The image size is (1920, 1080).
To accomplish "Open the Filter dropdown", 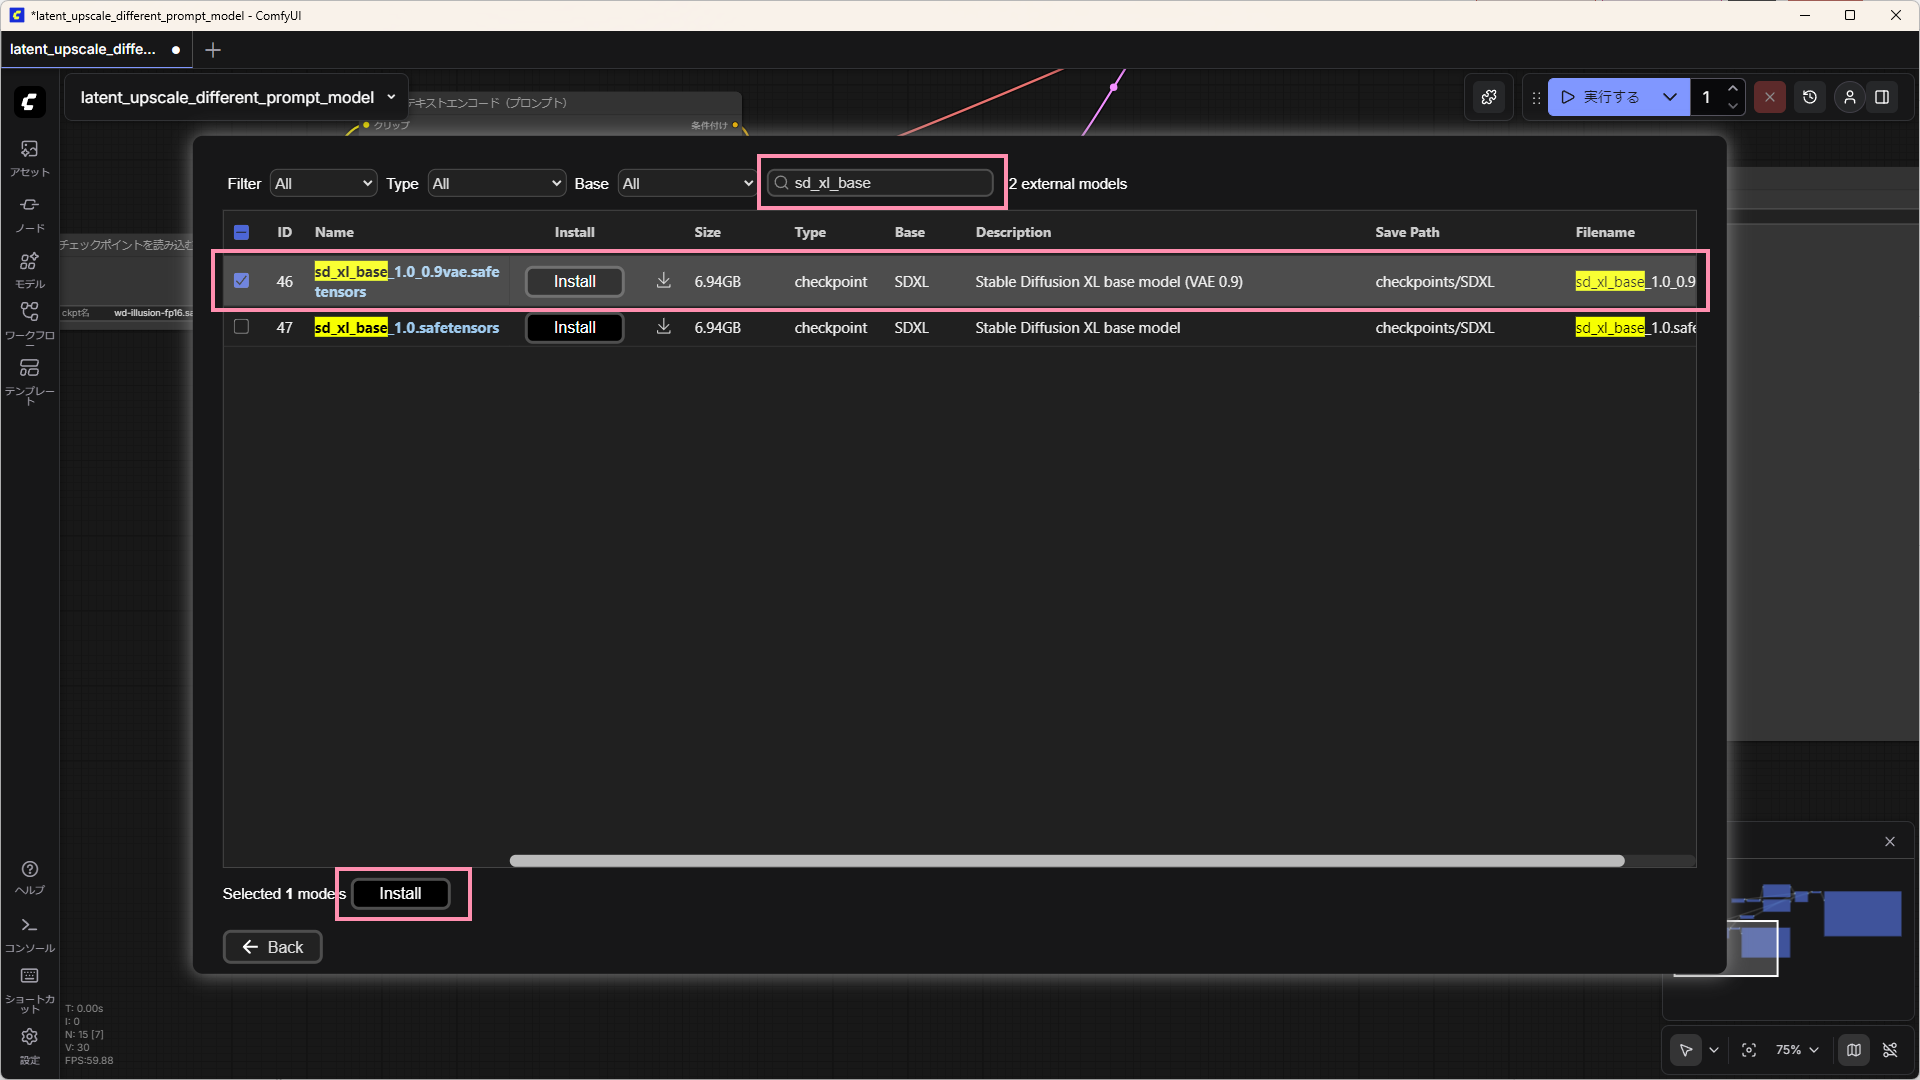I will [x=323, y=184].
